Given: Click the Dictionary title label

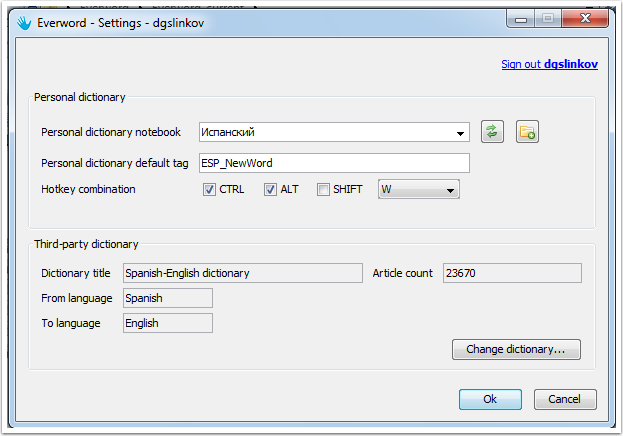Looking at the screenshot, I should [x=76, y=273].
